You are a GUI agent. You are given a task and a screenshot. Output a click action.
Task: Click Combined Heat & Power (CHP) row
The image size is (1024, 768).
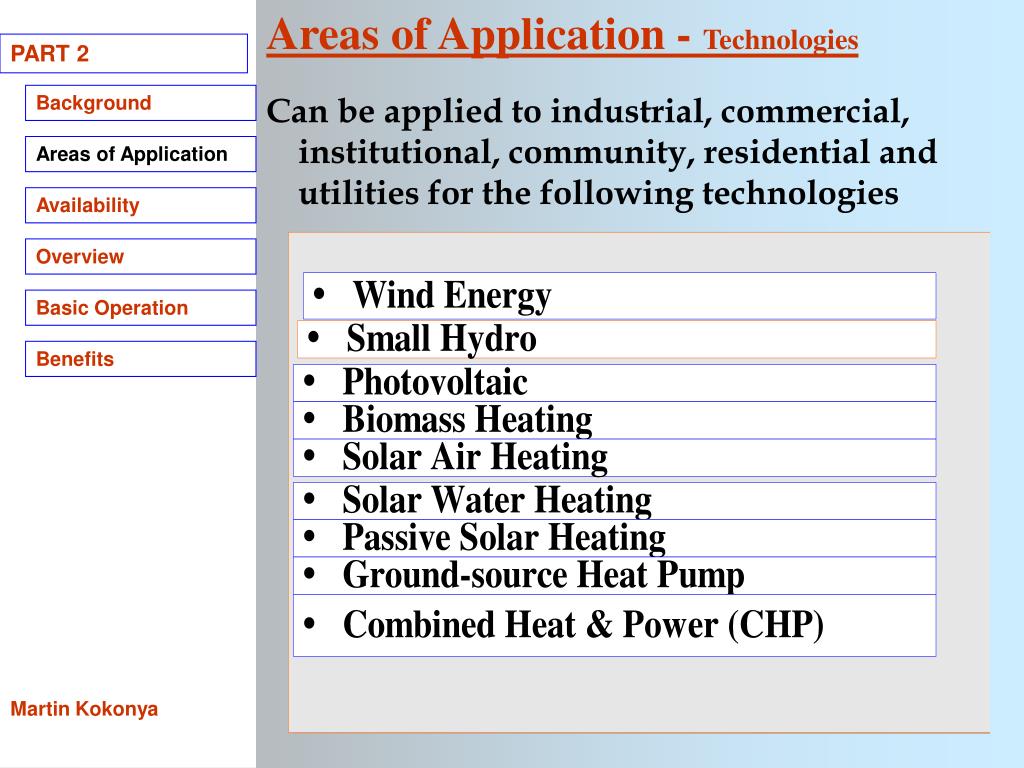coord(615,625)
